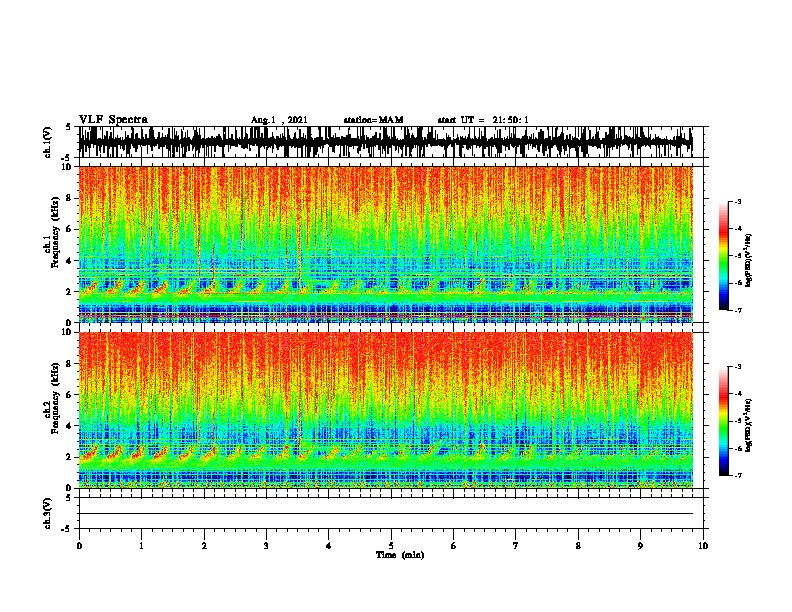Click the "-7" label on ch.1 color scale

pyautogui.click(x=738, y=310)
